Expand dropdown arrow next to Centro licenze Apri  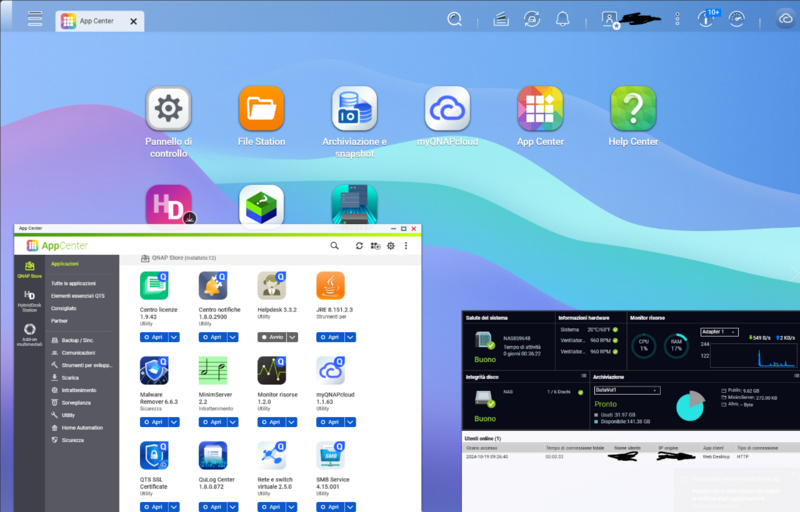pos(174,338)
